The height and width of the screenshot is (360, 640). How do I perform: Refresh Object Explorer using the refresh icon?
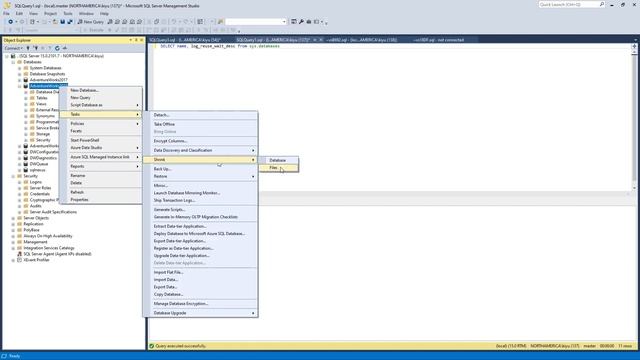click(57, 48)
